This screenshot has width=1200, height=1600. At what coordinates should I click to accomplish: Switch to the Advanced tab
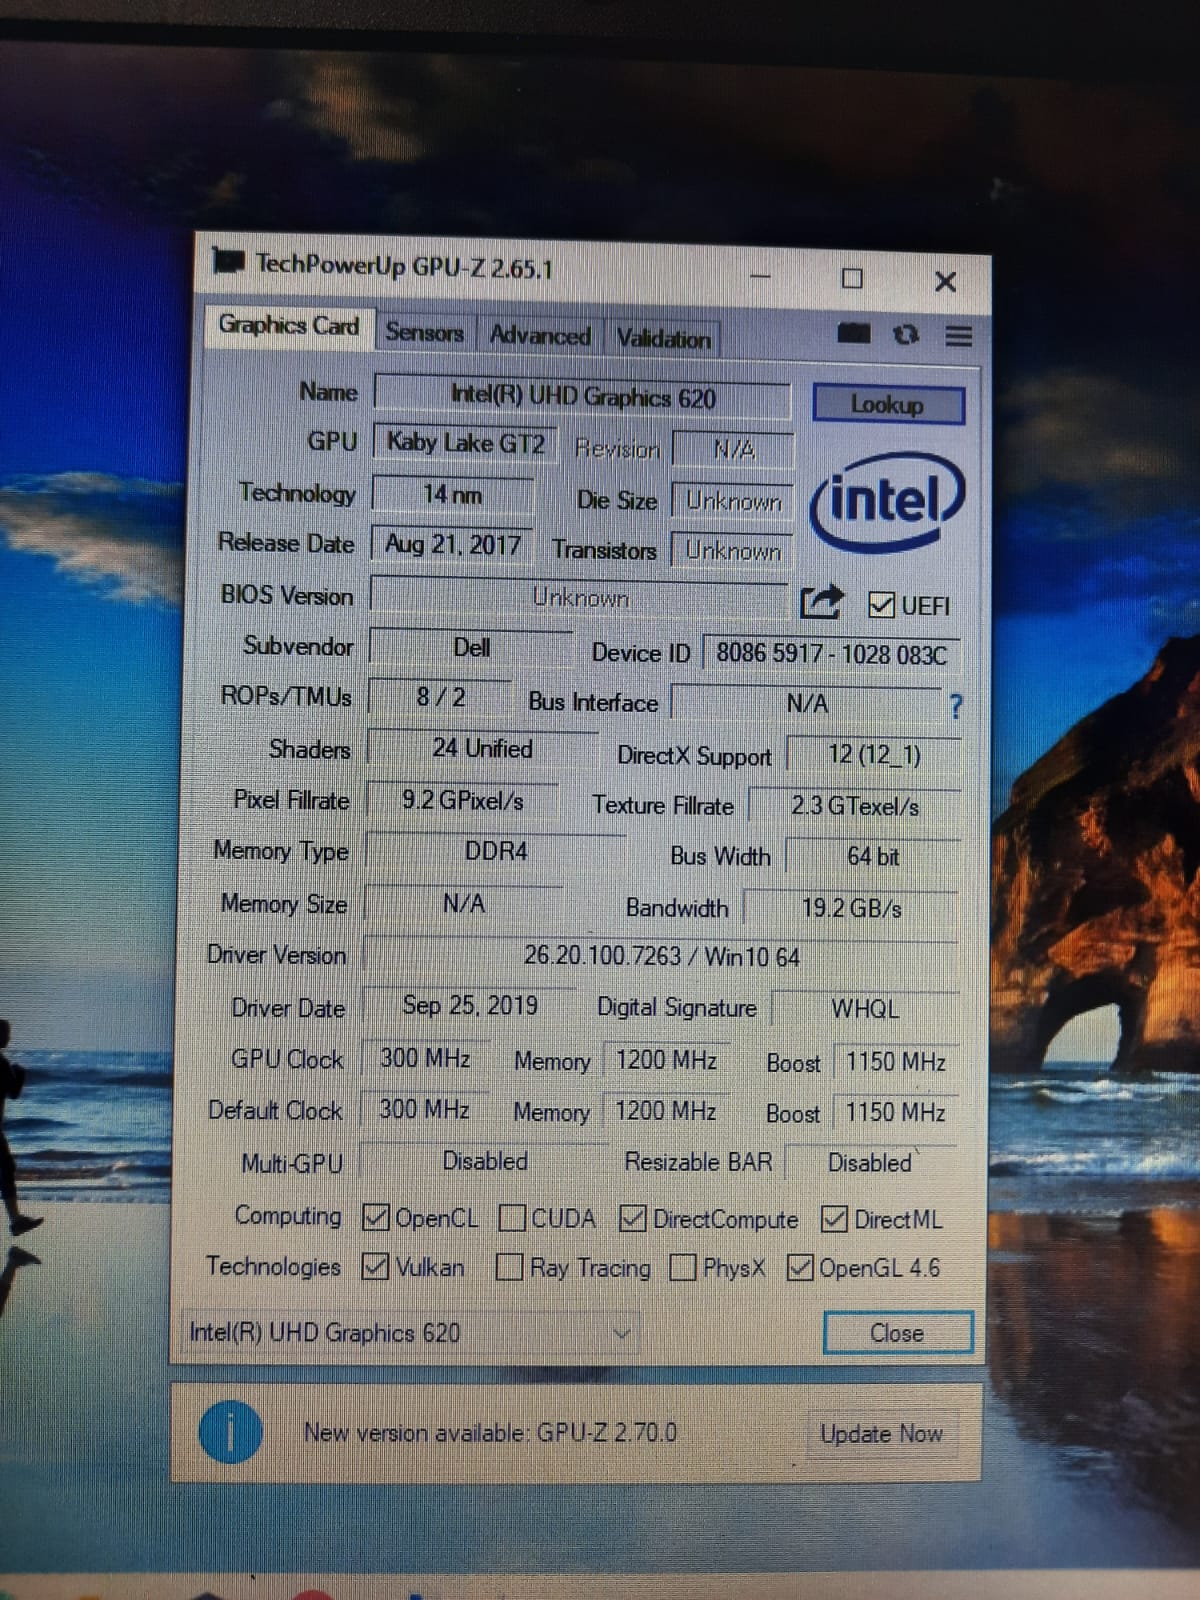point(540,335)
